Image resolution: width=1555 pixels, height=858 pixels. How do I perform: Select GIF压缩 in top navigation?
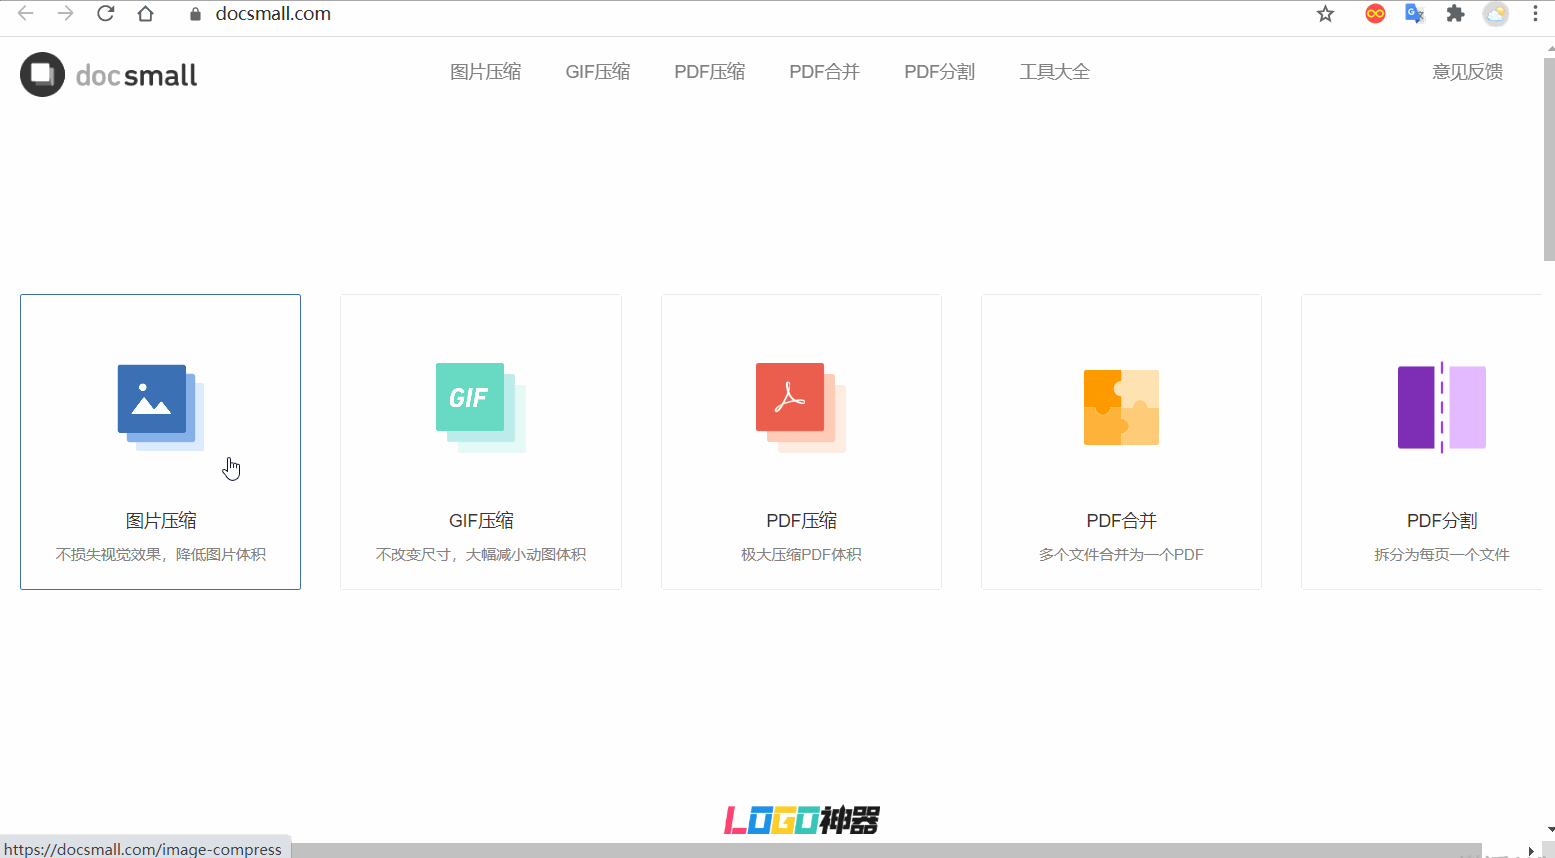598,72
